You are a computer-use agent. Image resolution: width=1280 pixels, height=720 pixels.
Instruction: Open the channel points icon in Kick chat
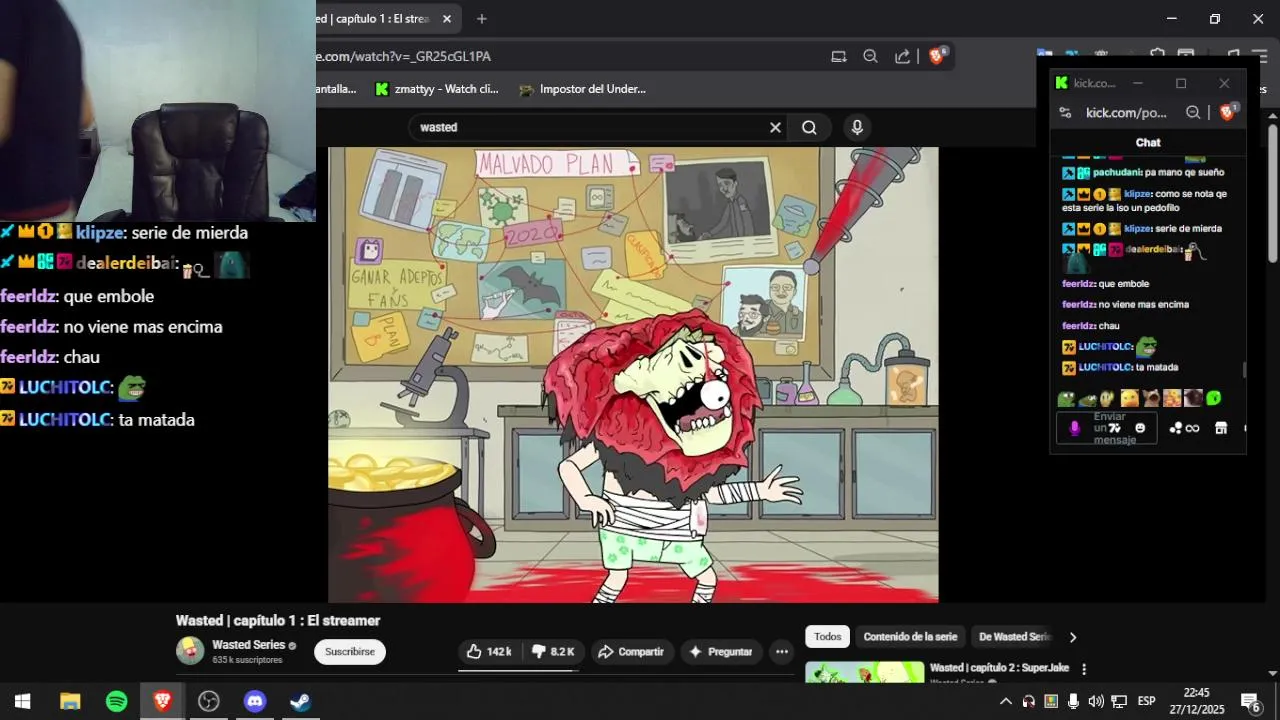[1176, 428]
